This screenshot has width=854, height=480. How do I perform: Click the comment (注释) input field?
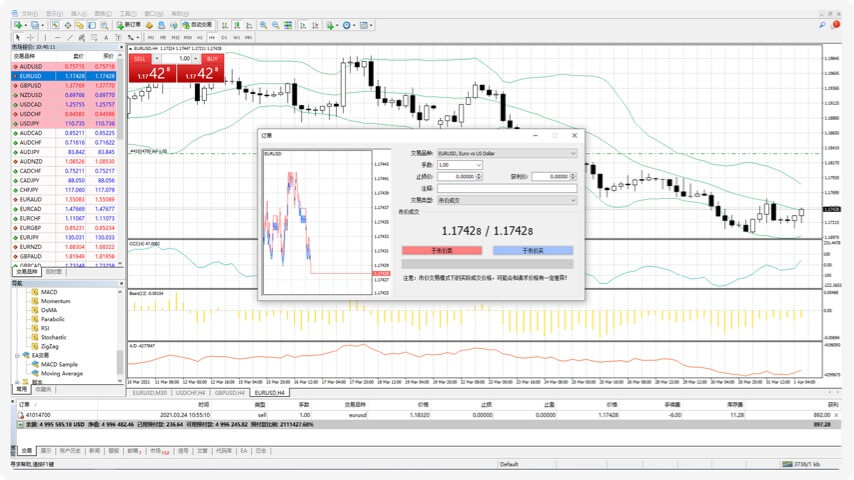click(507, 188)
